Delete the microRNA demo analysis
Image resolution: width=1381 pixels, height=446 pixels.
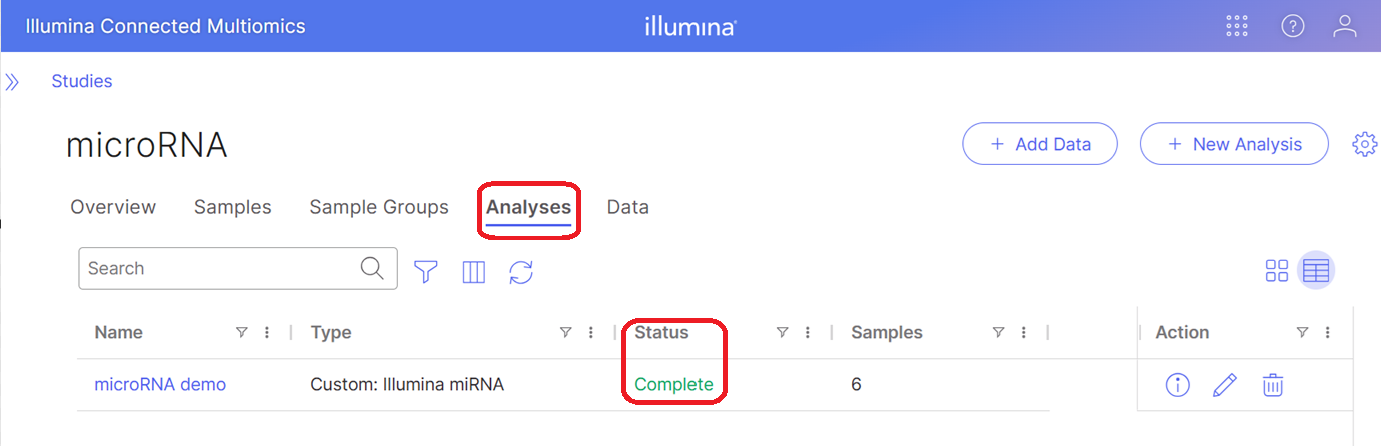[x=1272, y=384]
